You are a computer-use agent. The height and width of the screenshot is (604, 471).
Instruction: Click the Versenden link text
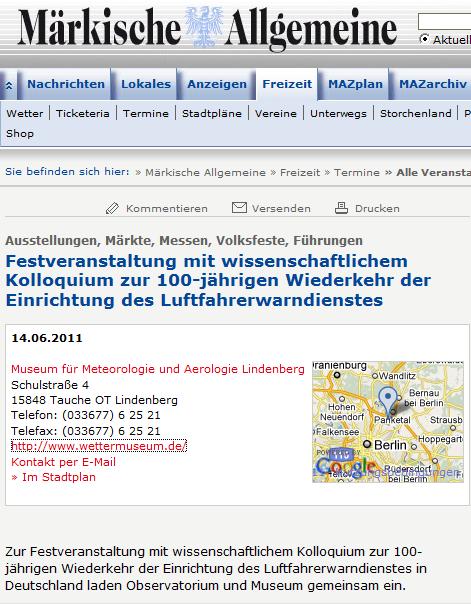pyautogui.click(x=281, y=208)
